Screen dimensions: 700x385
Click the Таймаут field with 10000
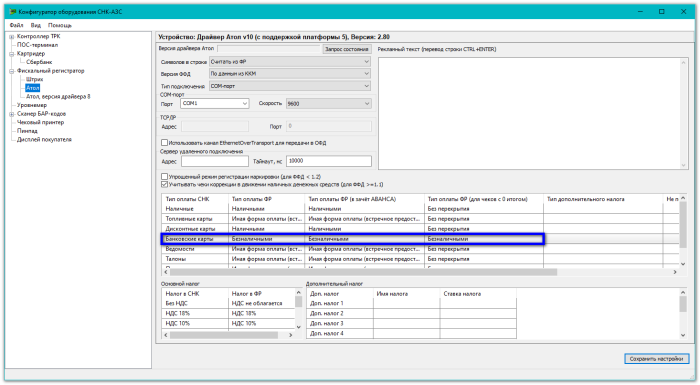[329, 161]
